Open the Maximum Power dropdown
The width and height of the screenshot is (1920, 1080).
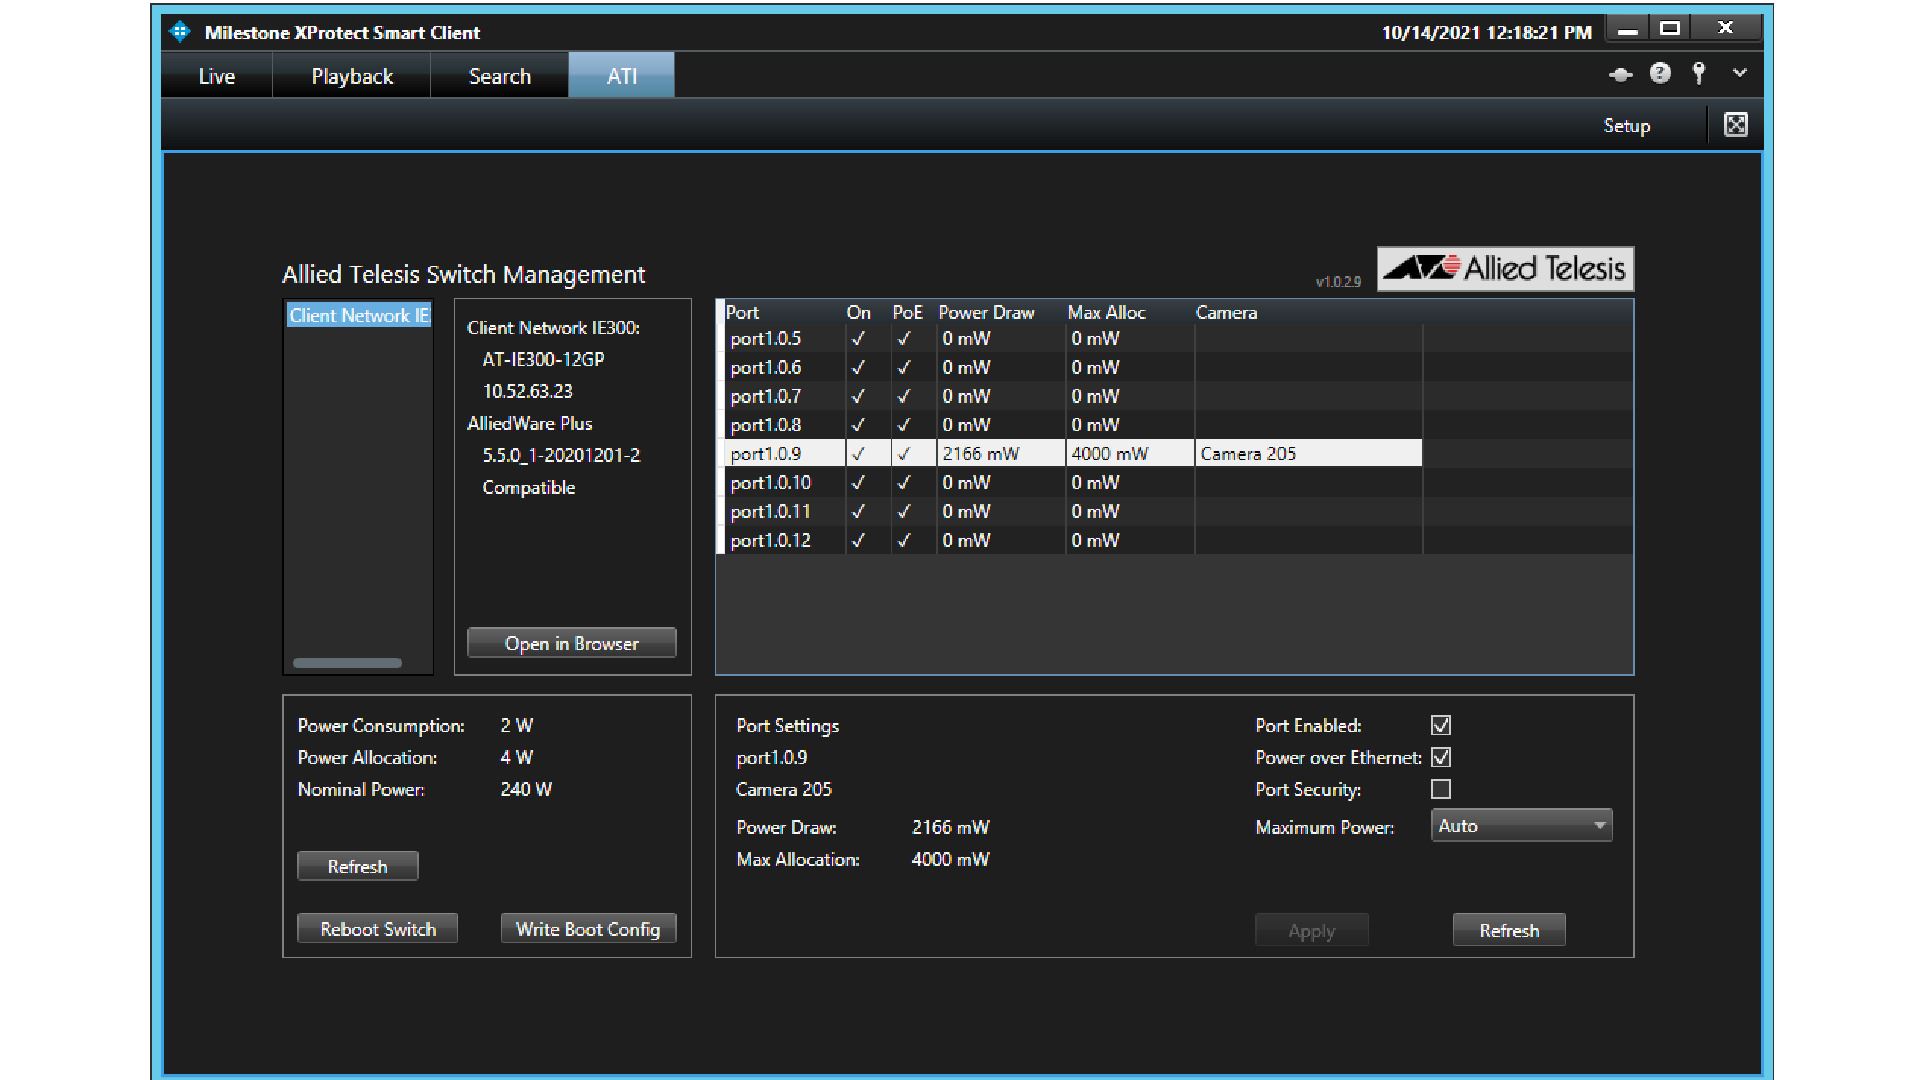(x=1522, y=826)
